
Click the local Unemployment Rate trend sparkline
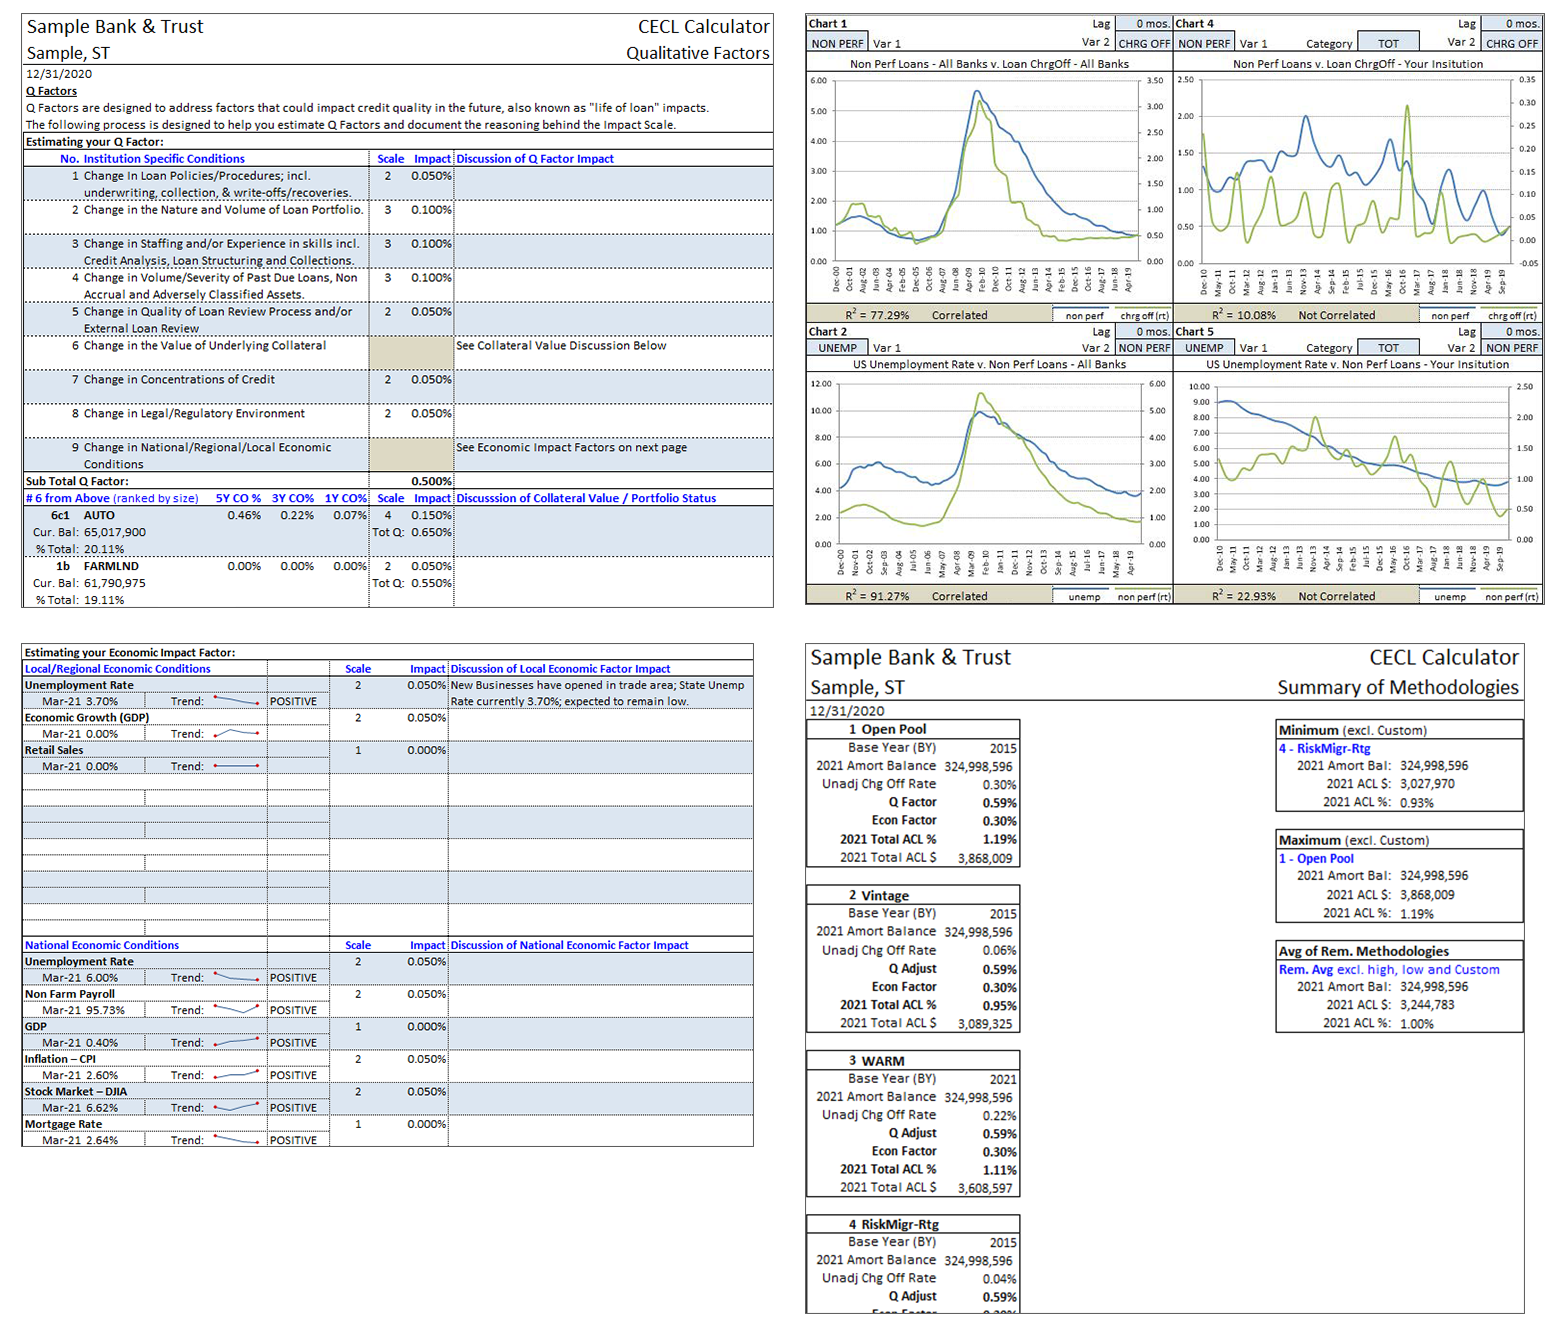coord(237,701)
